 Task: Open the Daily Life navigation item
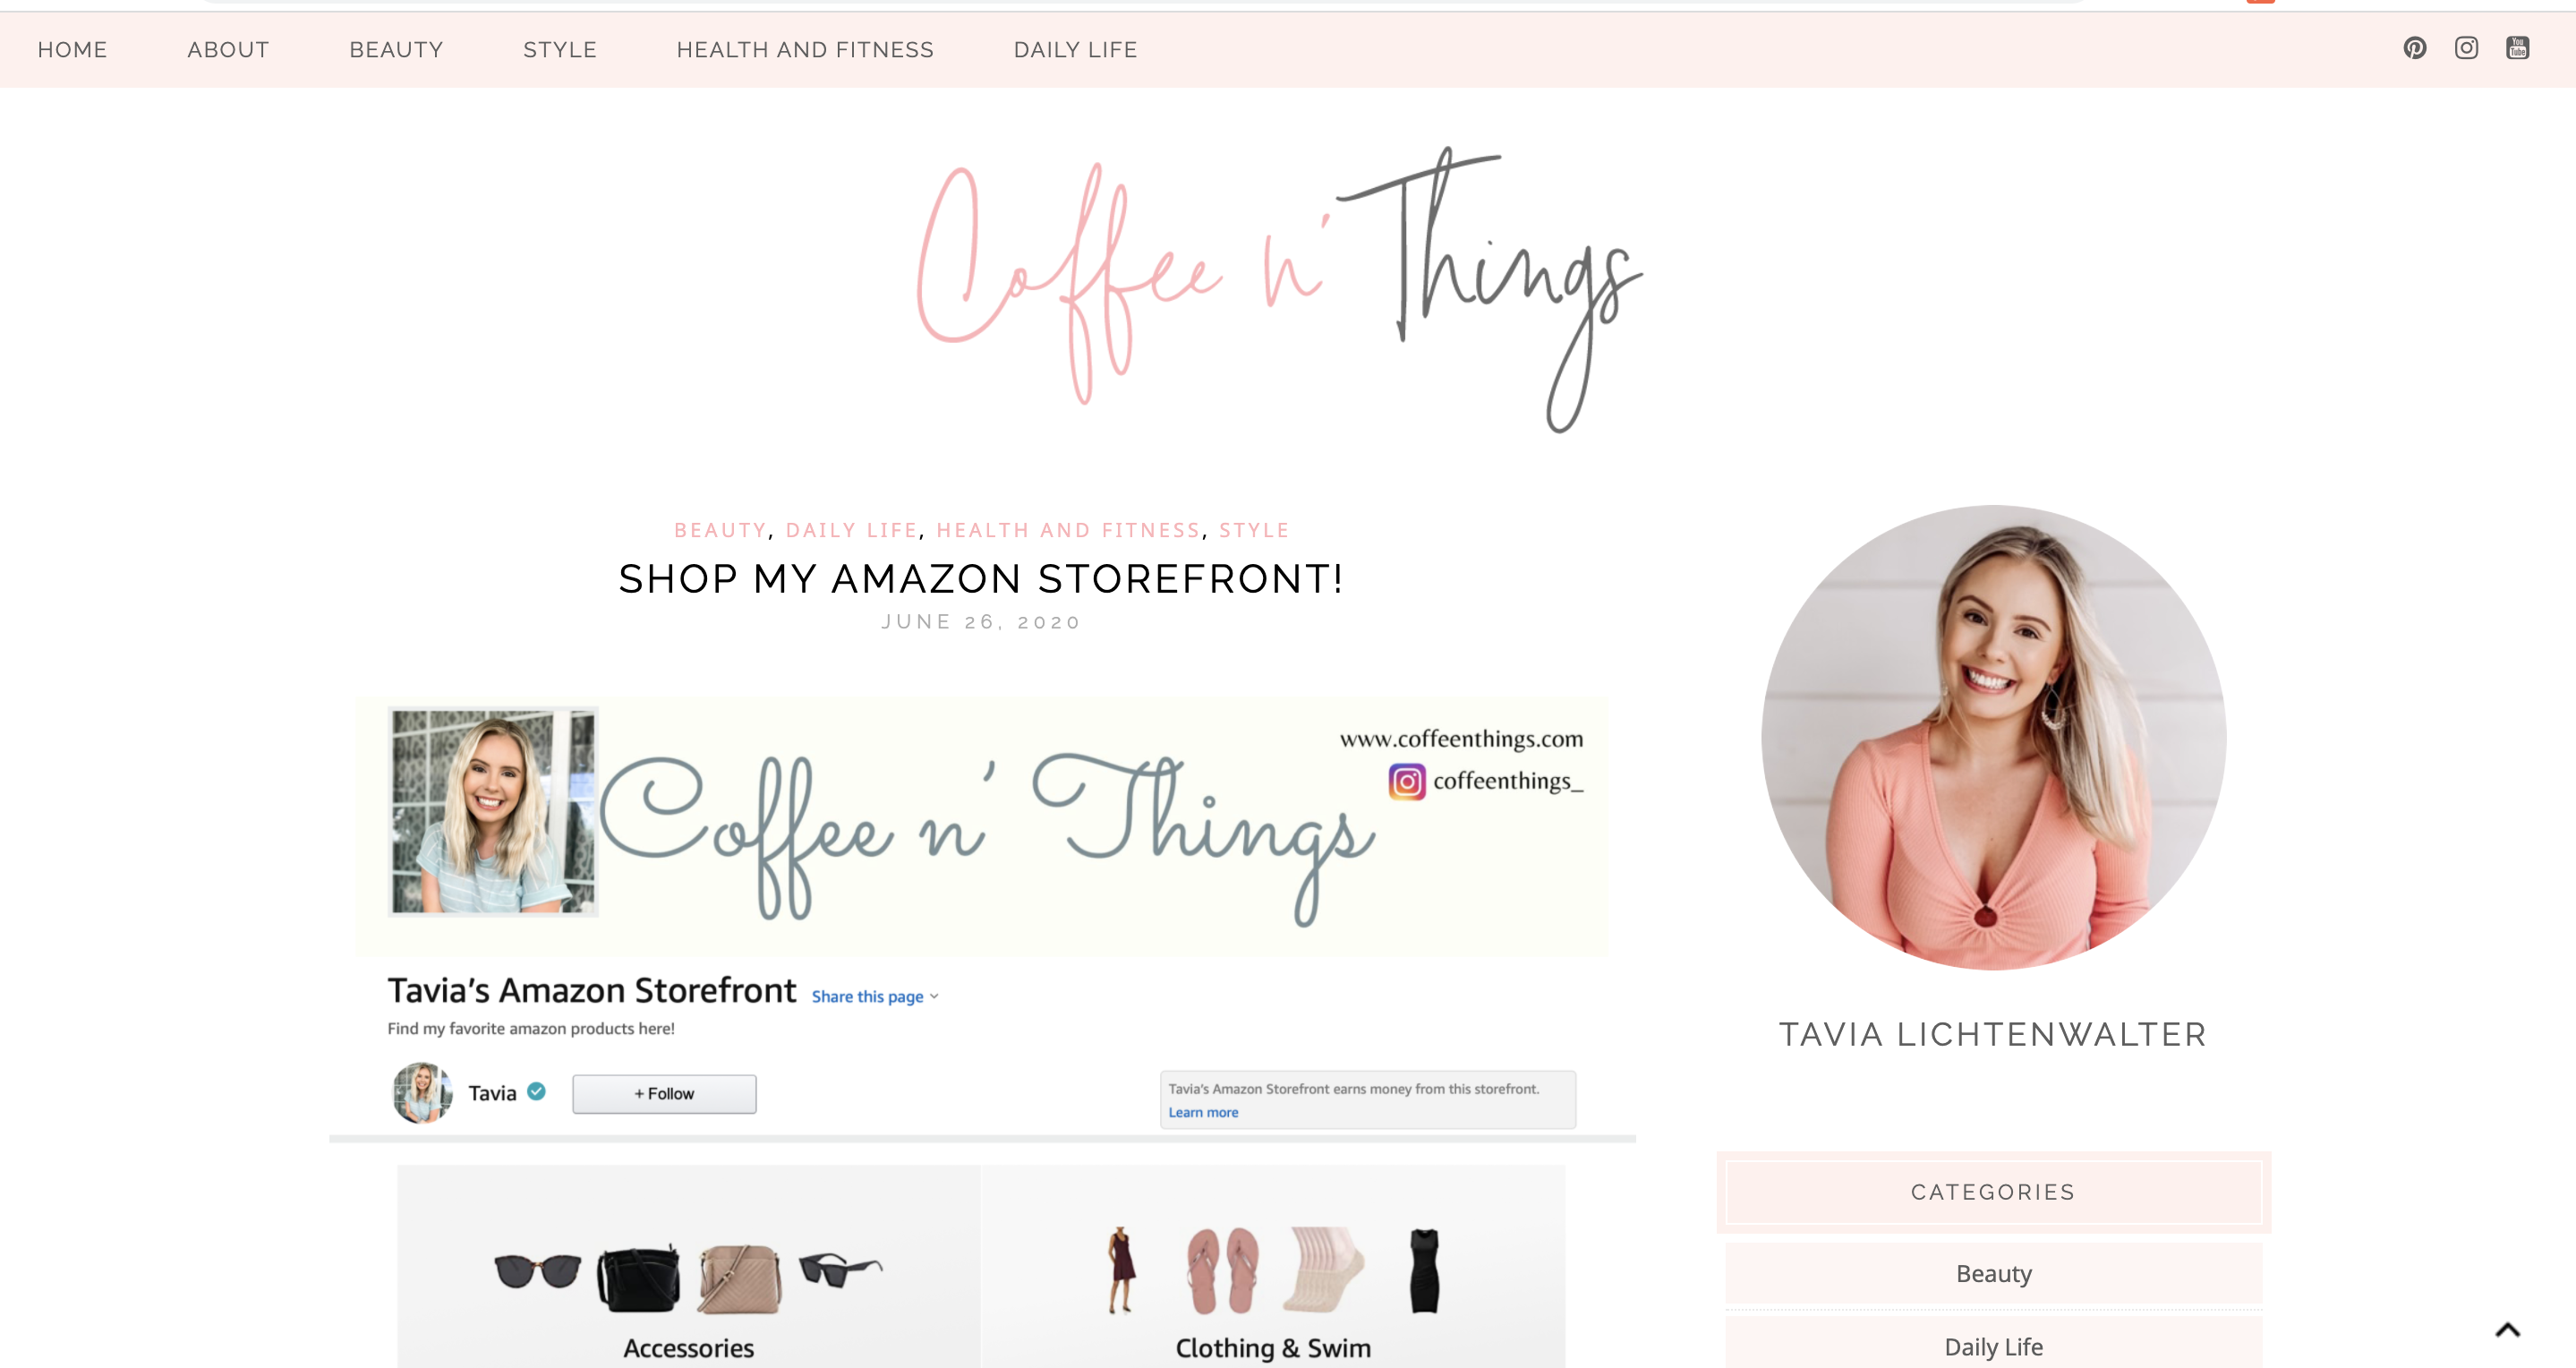coord(1075,50)
